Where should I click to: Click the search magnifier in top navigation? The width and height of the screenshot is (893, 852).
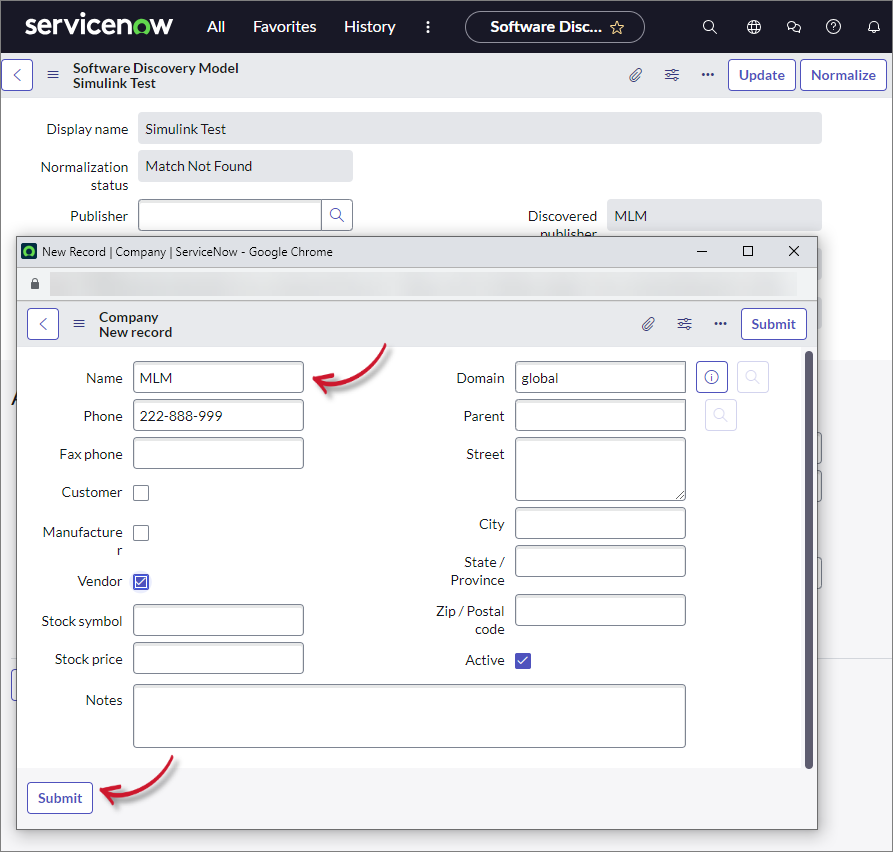click(710, 27)
